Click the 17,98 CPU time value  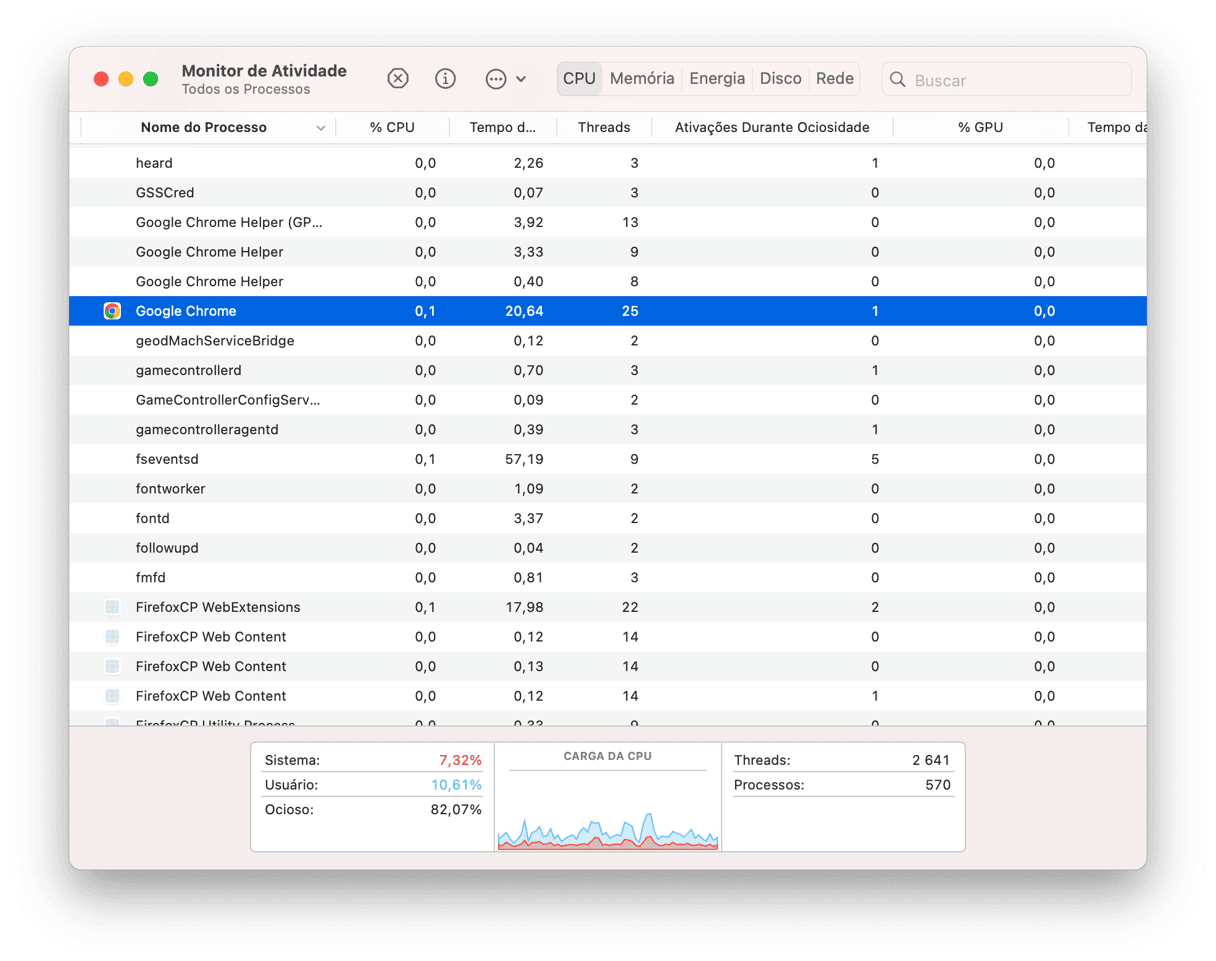pyautogui.click(x=525, y=607)
